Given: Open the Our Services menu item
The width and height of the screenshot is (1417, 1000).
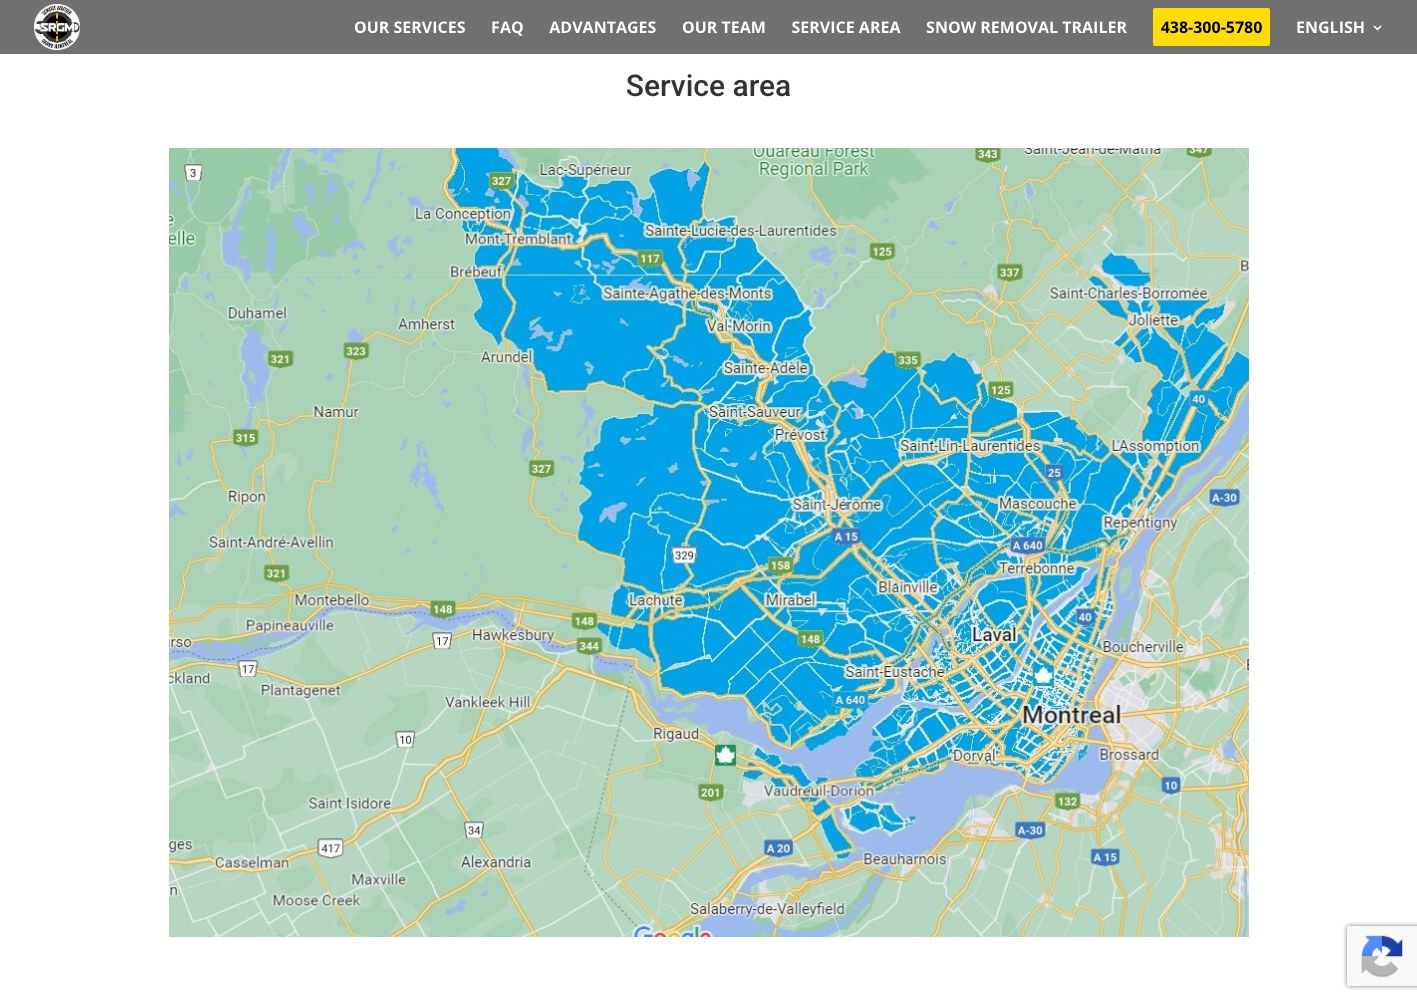Looking at the screenshot, I should [409, 27].
